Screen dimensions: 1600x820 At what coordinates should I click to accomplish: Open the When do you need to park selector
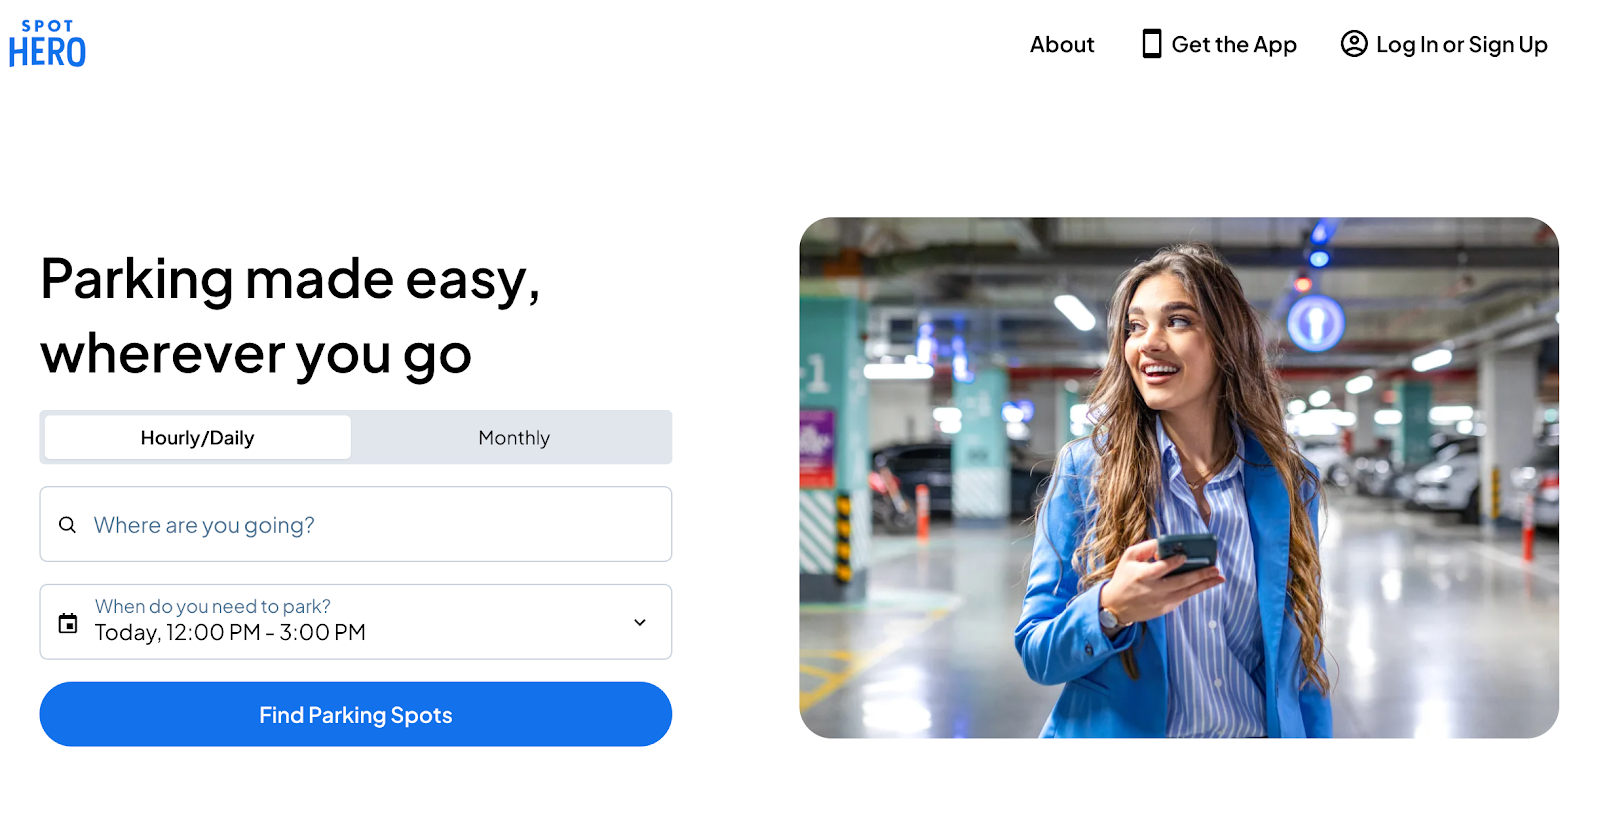click(x=356, y=622)
